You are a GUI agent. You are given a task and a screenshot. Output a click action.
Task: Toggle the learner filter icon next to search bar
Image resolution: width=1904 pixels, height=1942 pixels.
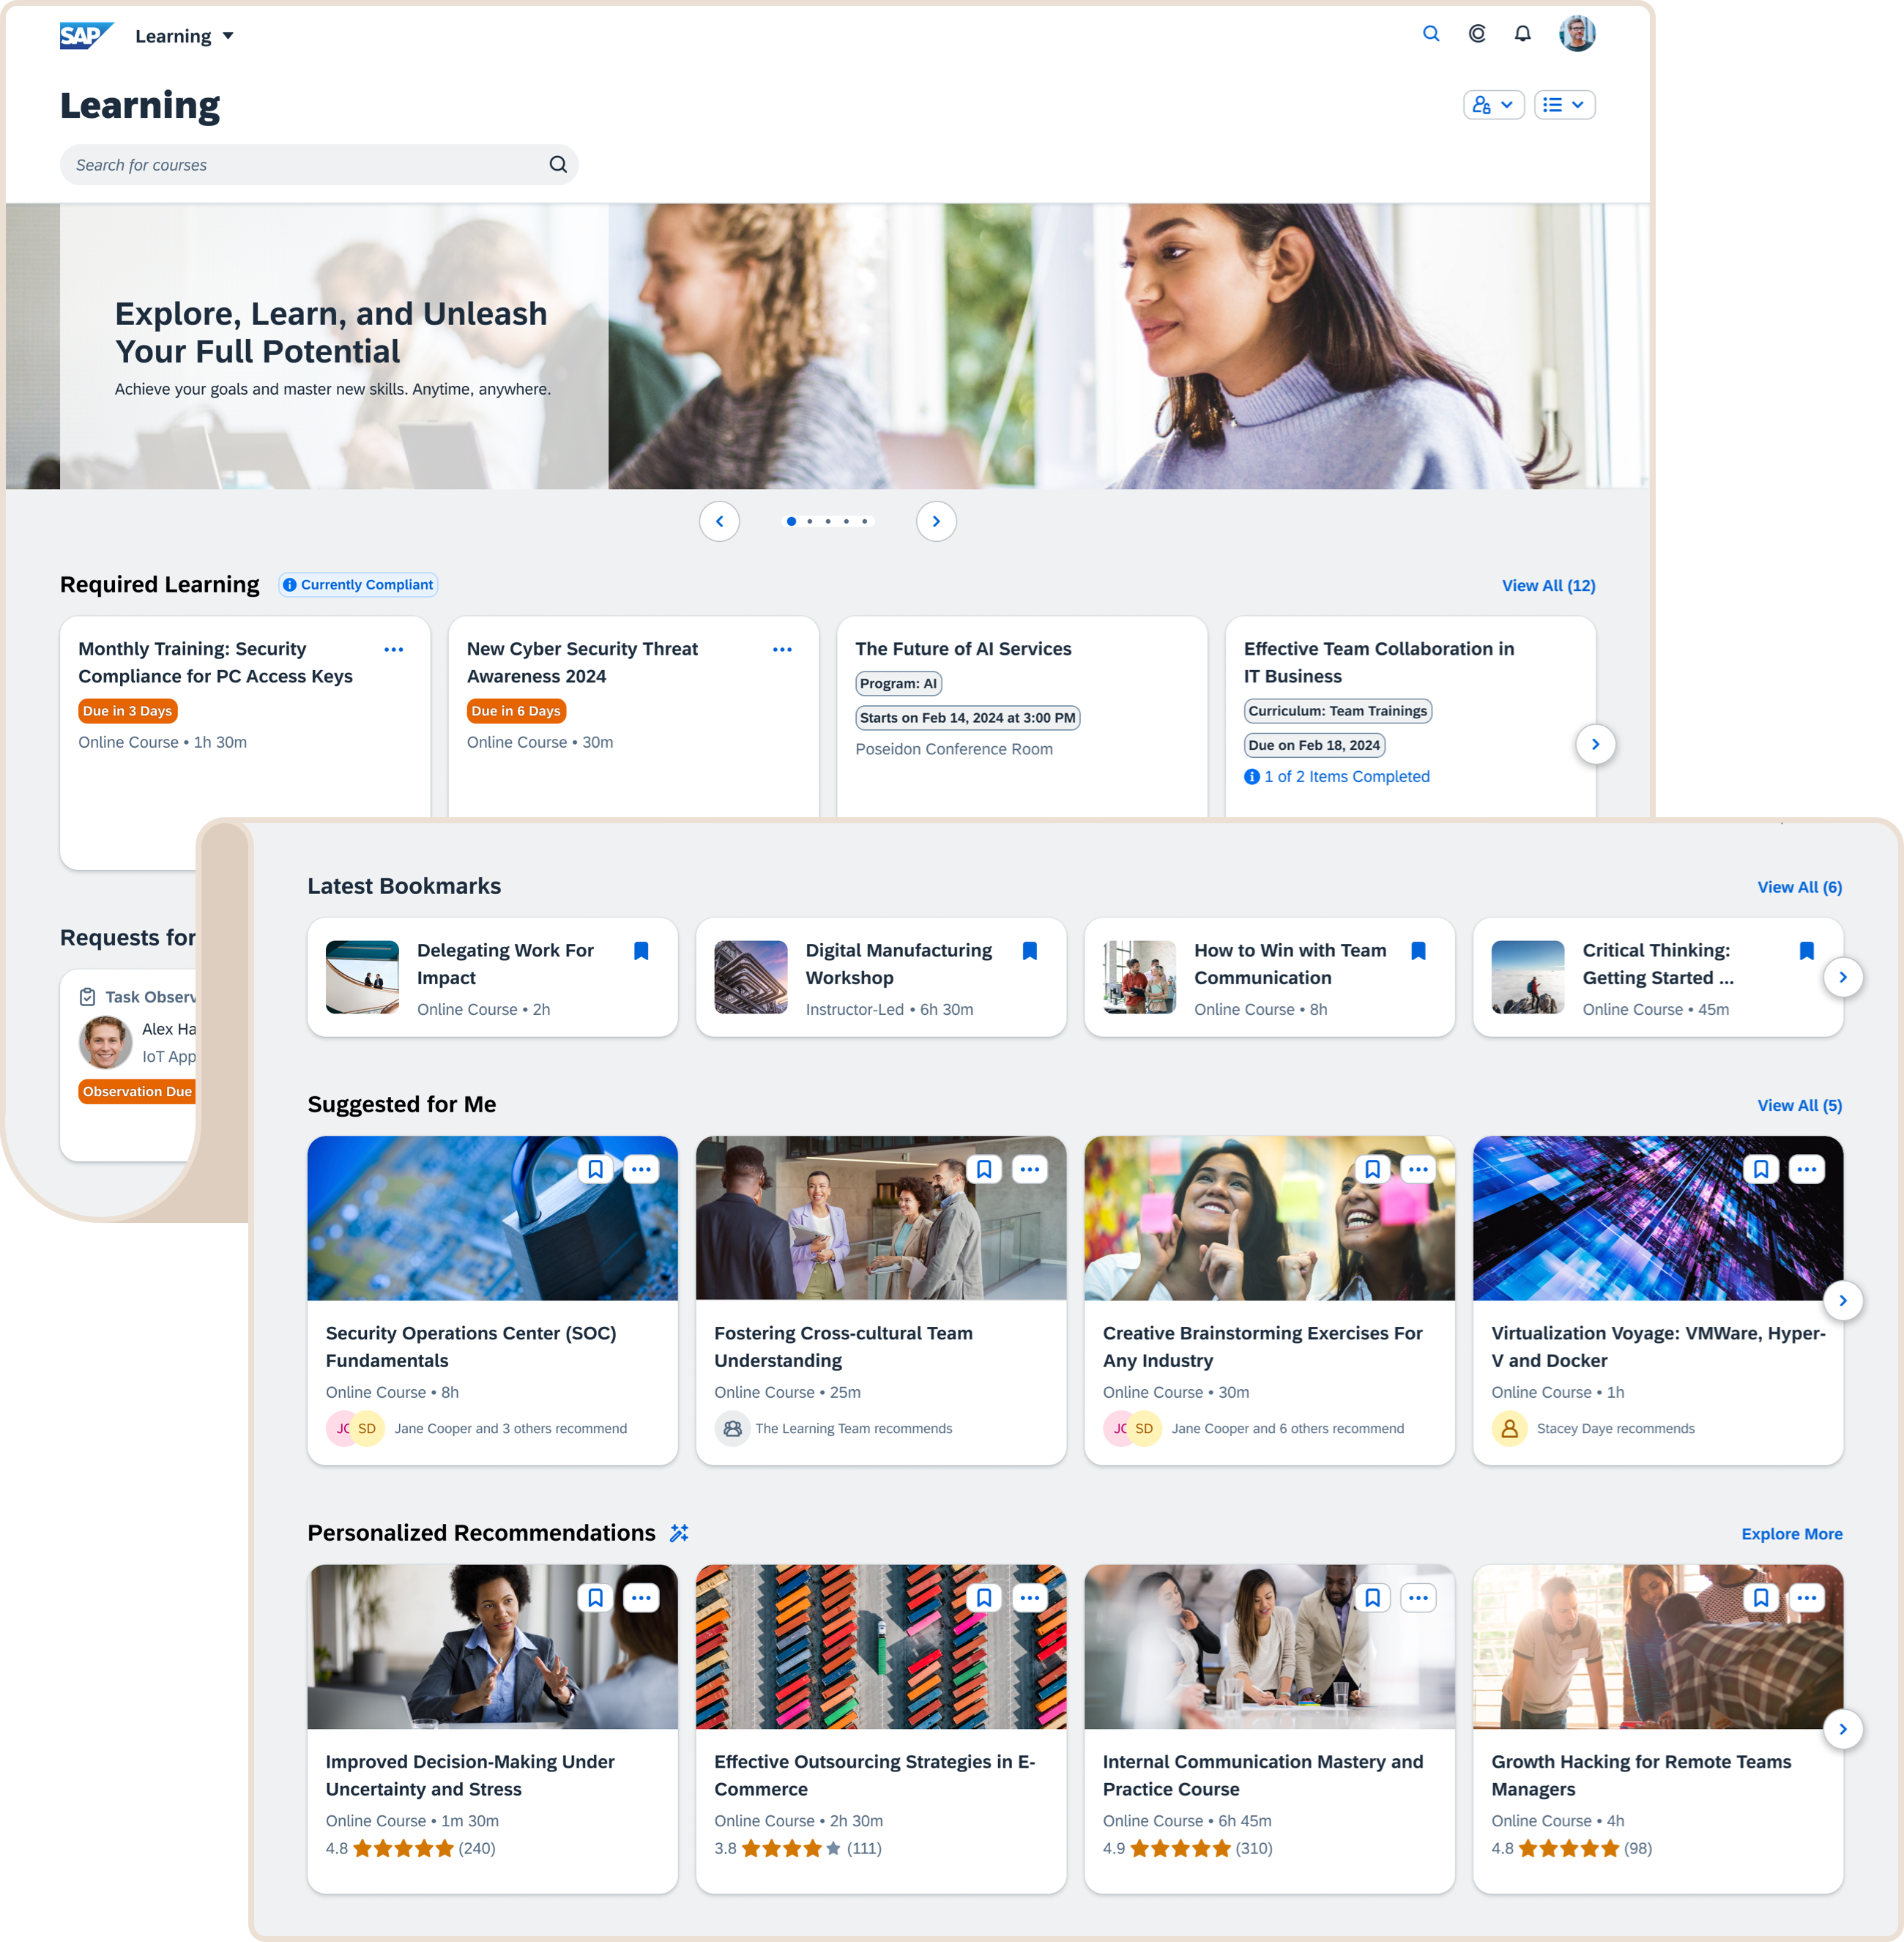(1492, 106)
